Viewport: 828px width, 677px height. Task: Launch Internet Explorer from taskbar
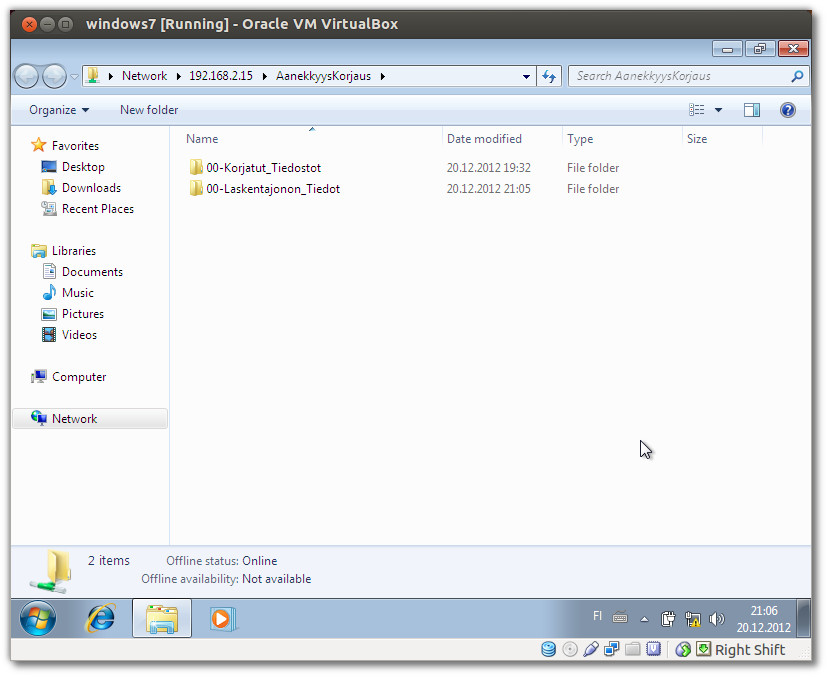100,618
